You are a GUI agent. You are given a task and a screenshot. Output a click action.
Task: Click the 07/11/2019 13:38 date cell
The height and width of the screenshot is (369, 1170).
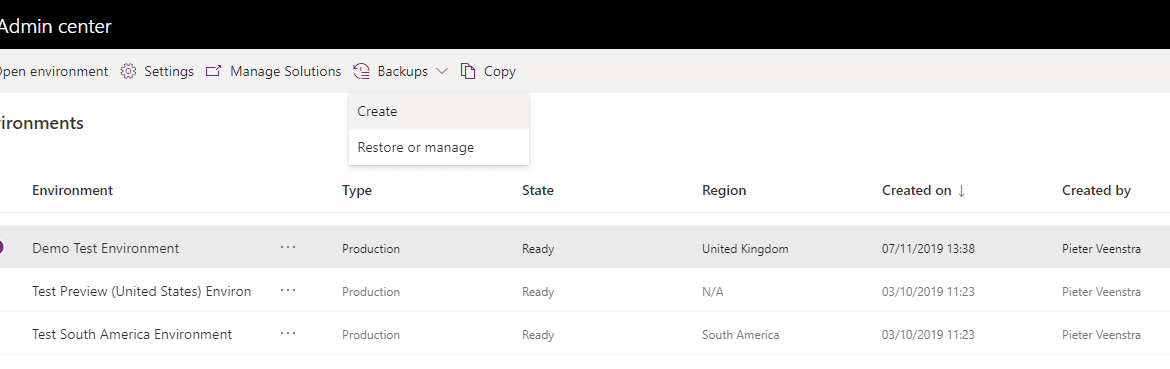click(927, 249)
